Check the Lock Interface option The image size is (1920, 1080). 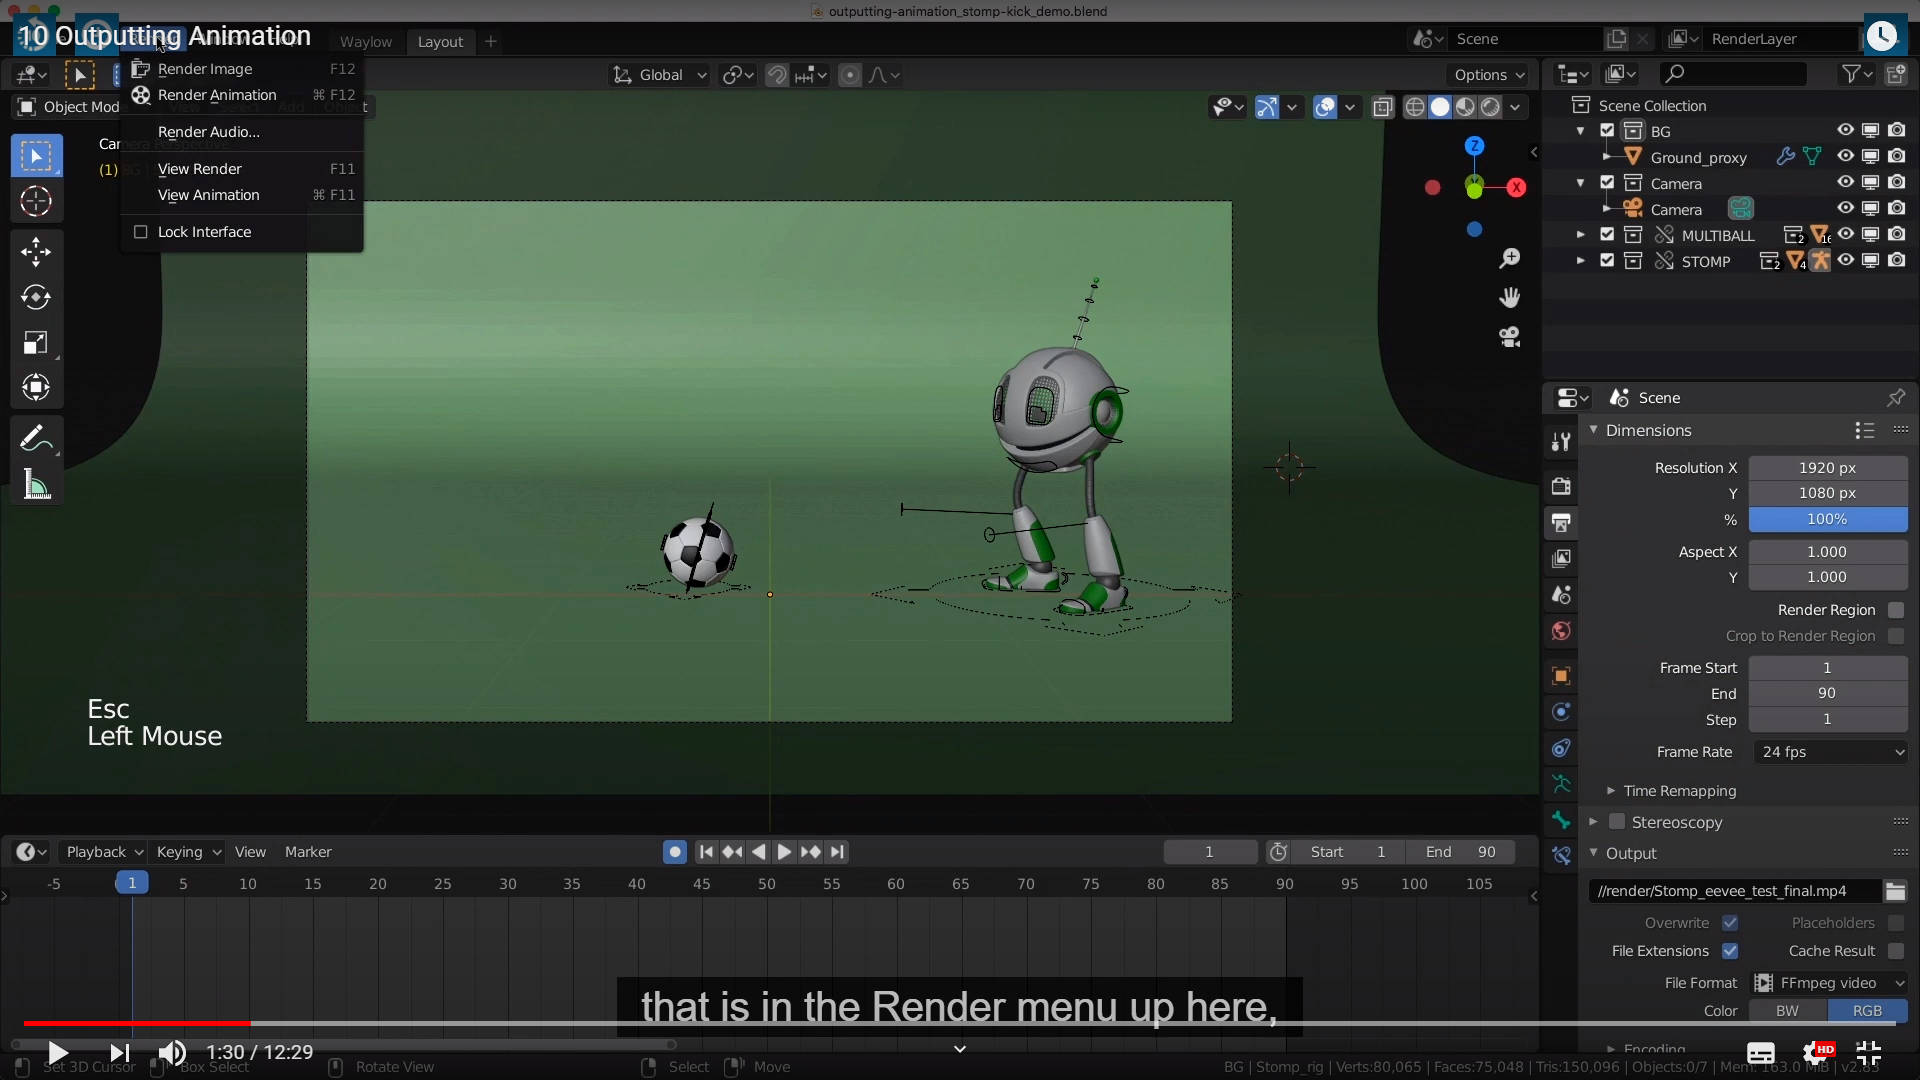tap(141, 232)
